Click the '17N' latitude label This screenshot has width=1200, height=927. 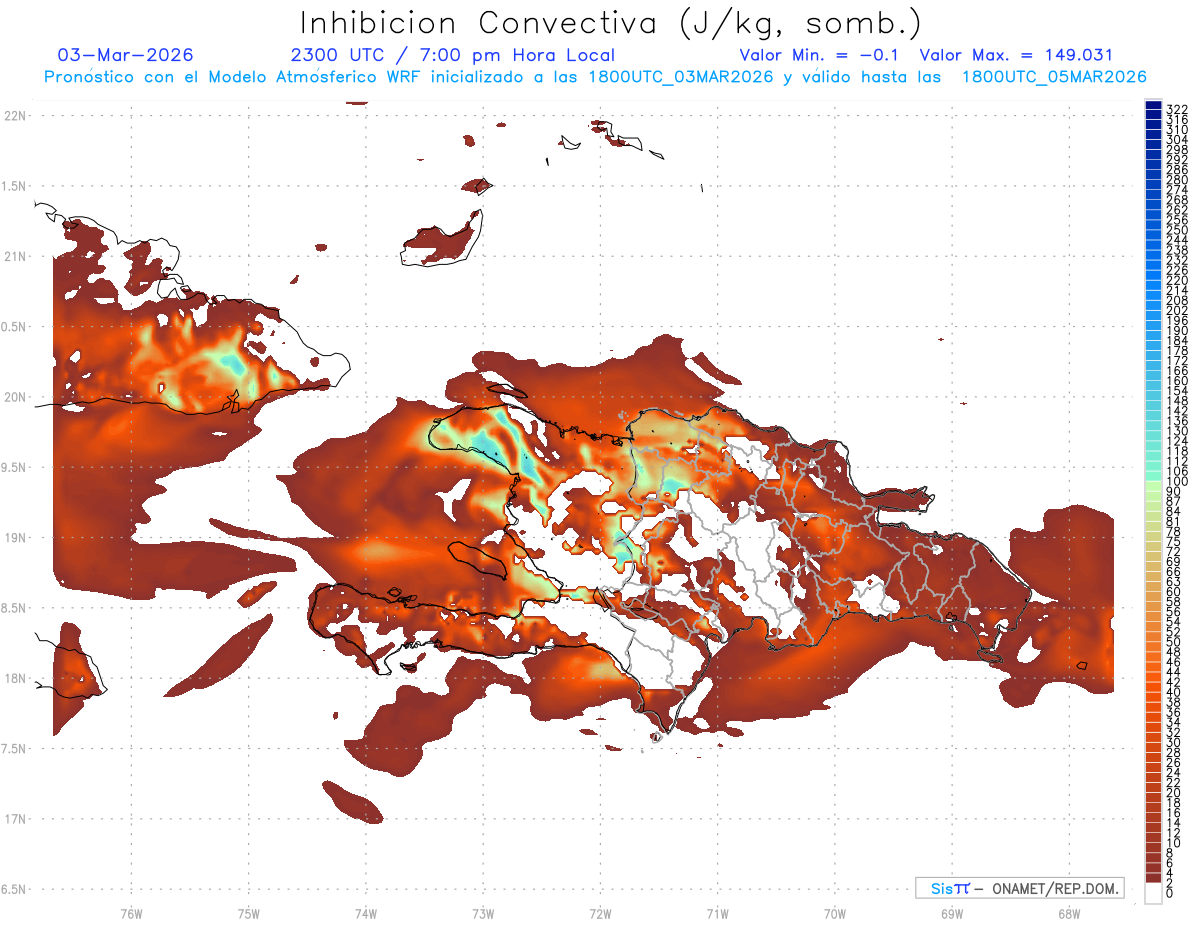tap(14, 819)
